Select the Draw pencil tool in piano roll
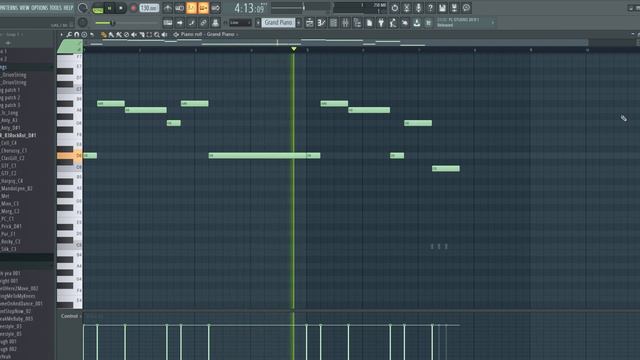Viewport: 640px width, 360px height. point(104,35)
